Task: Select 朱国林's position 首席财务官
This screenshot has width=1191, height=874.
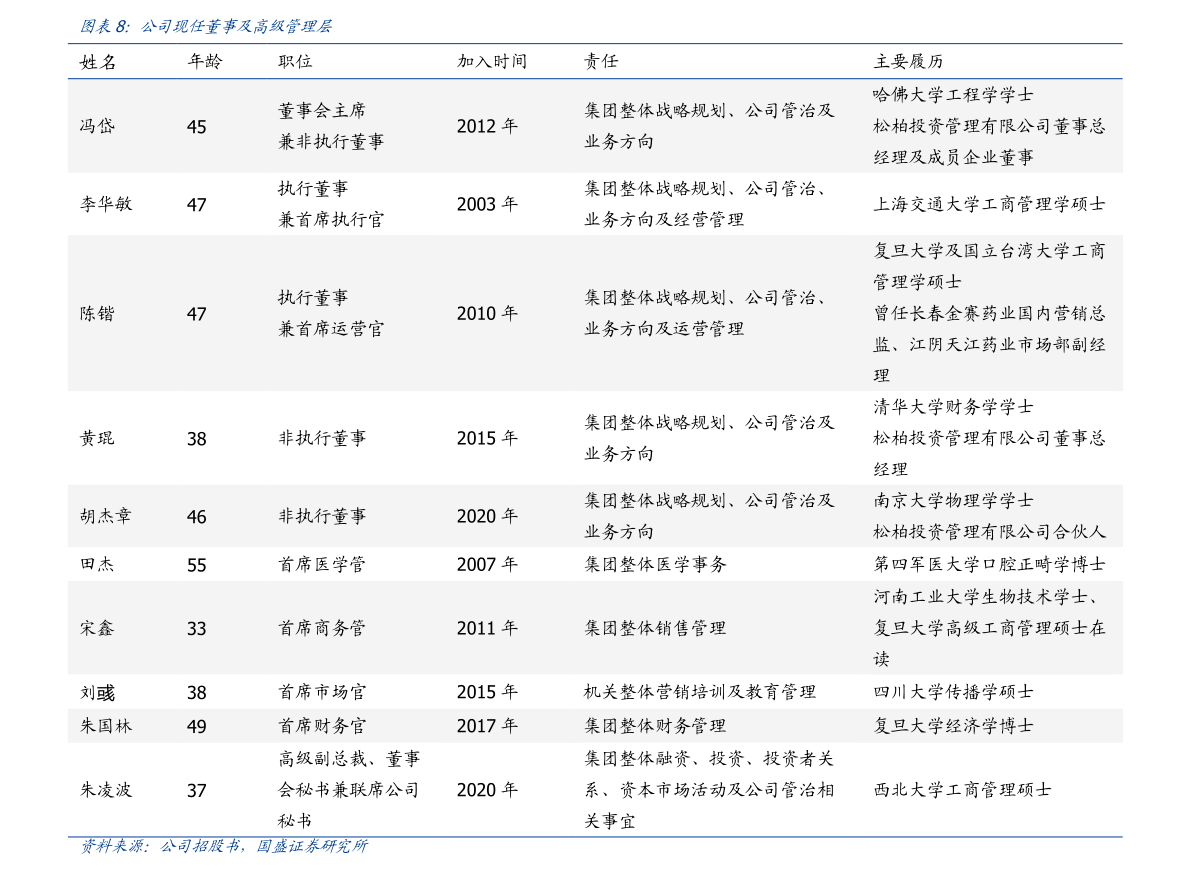Action: [x=322, y=726]
